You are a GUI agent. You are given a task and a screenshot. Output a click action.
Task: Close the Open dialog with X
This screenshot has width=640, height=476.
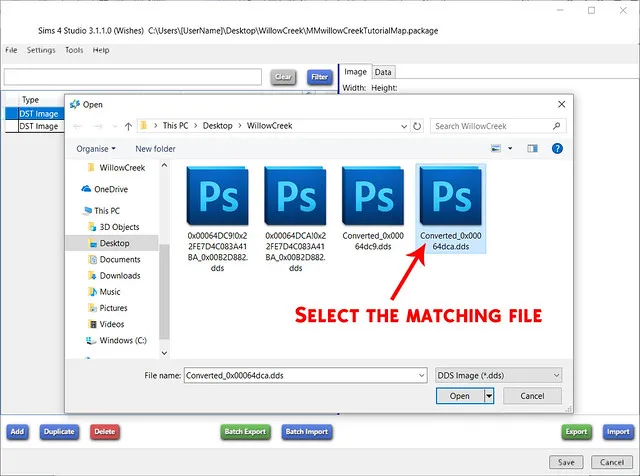[562, 104]
